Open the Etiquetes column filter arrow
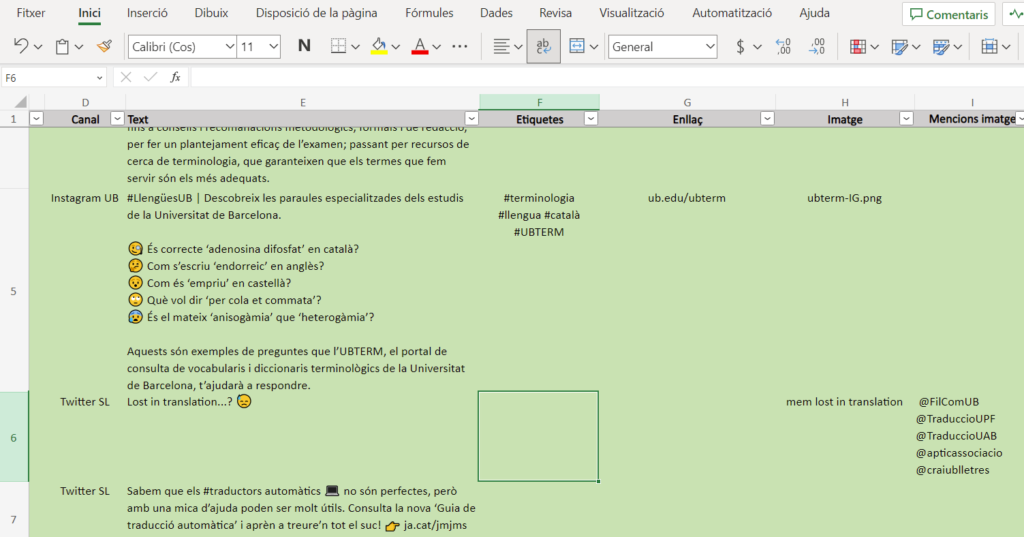Viewport: 1024px width, 537px height. (590, 119)
